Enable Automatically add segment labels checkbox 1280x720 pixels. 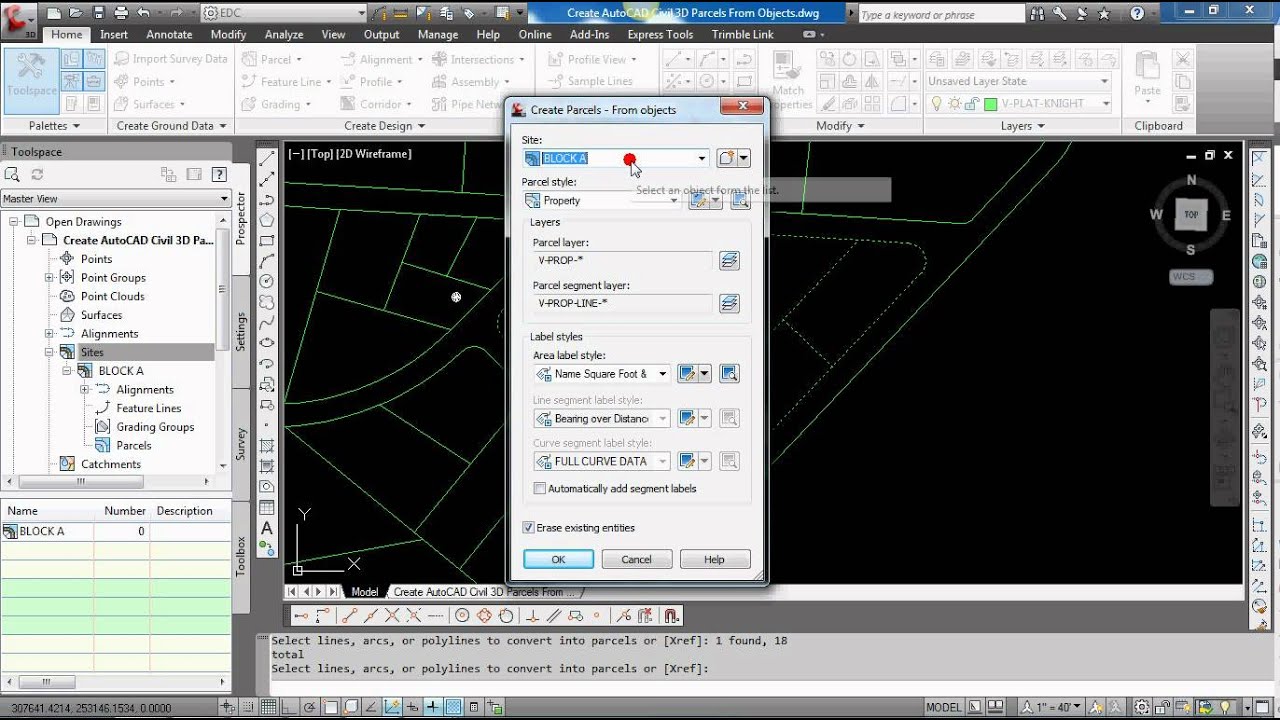540,489
